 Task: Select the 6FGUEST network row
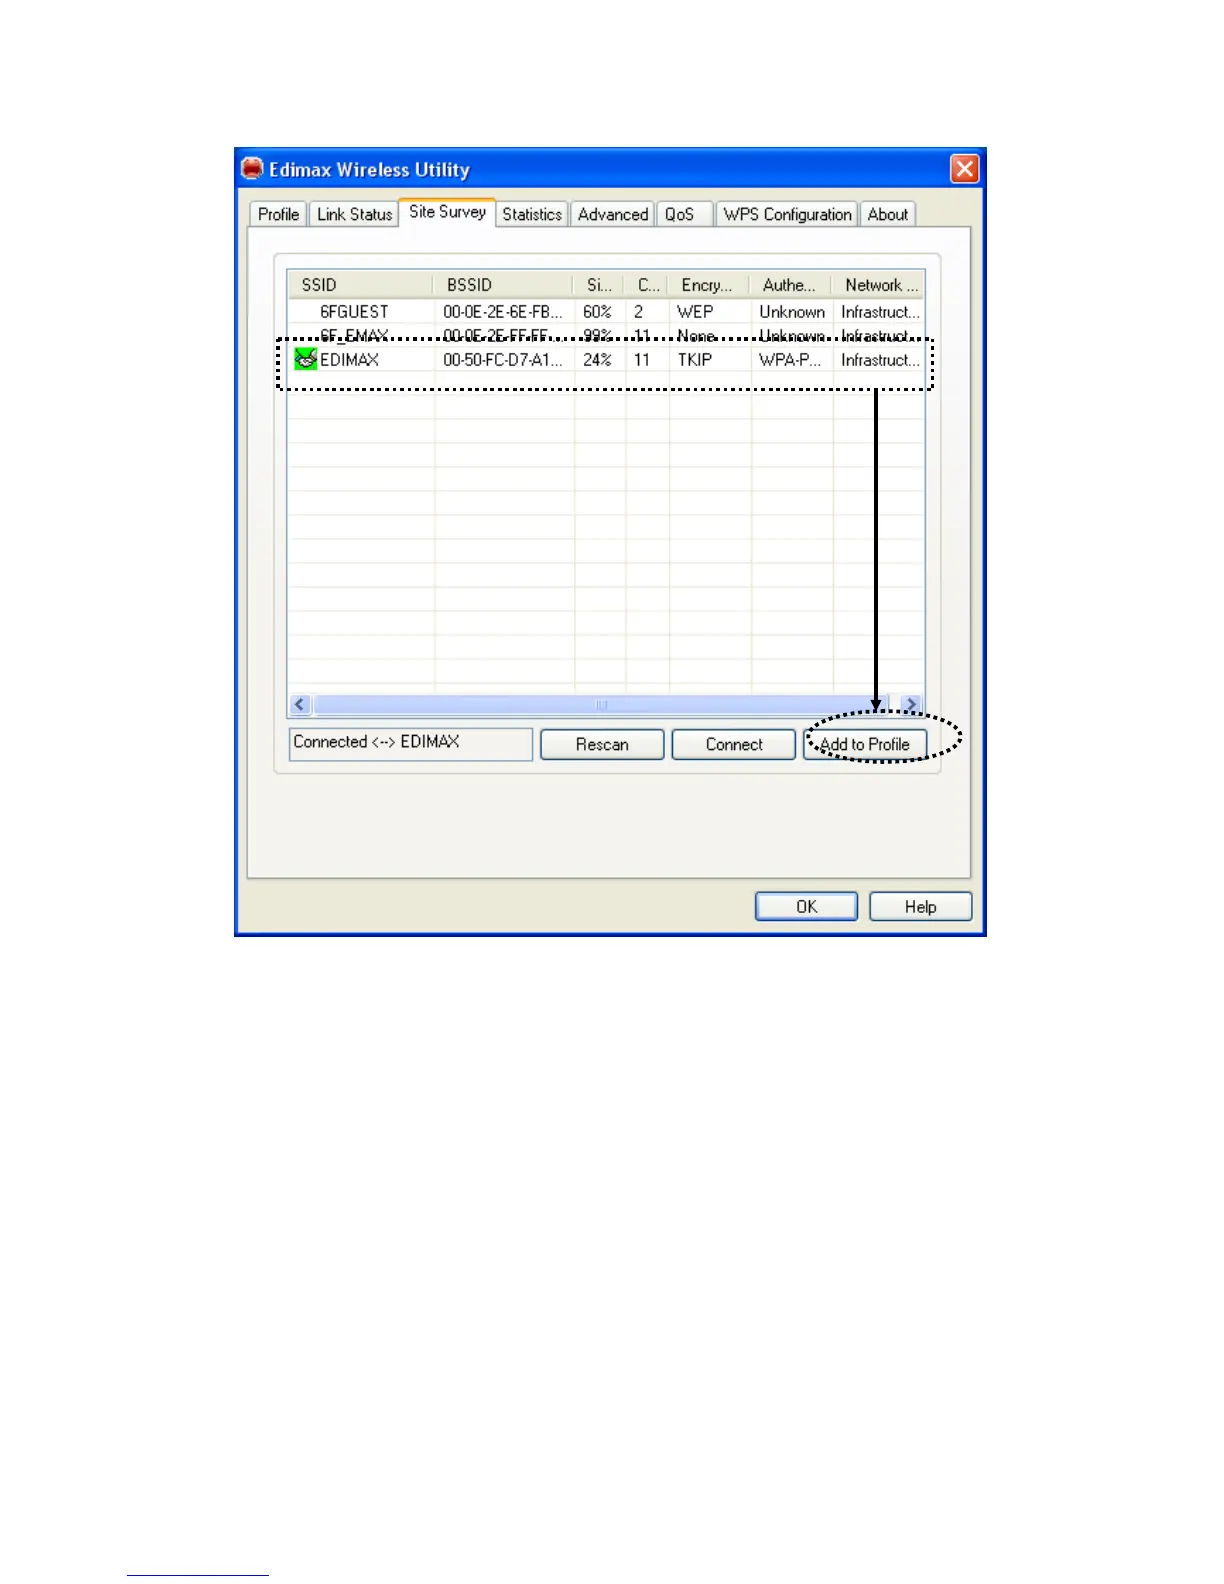point(606,312)
